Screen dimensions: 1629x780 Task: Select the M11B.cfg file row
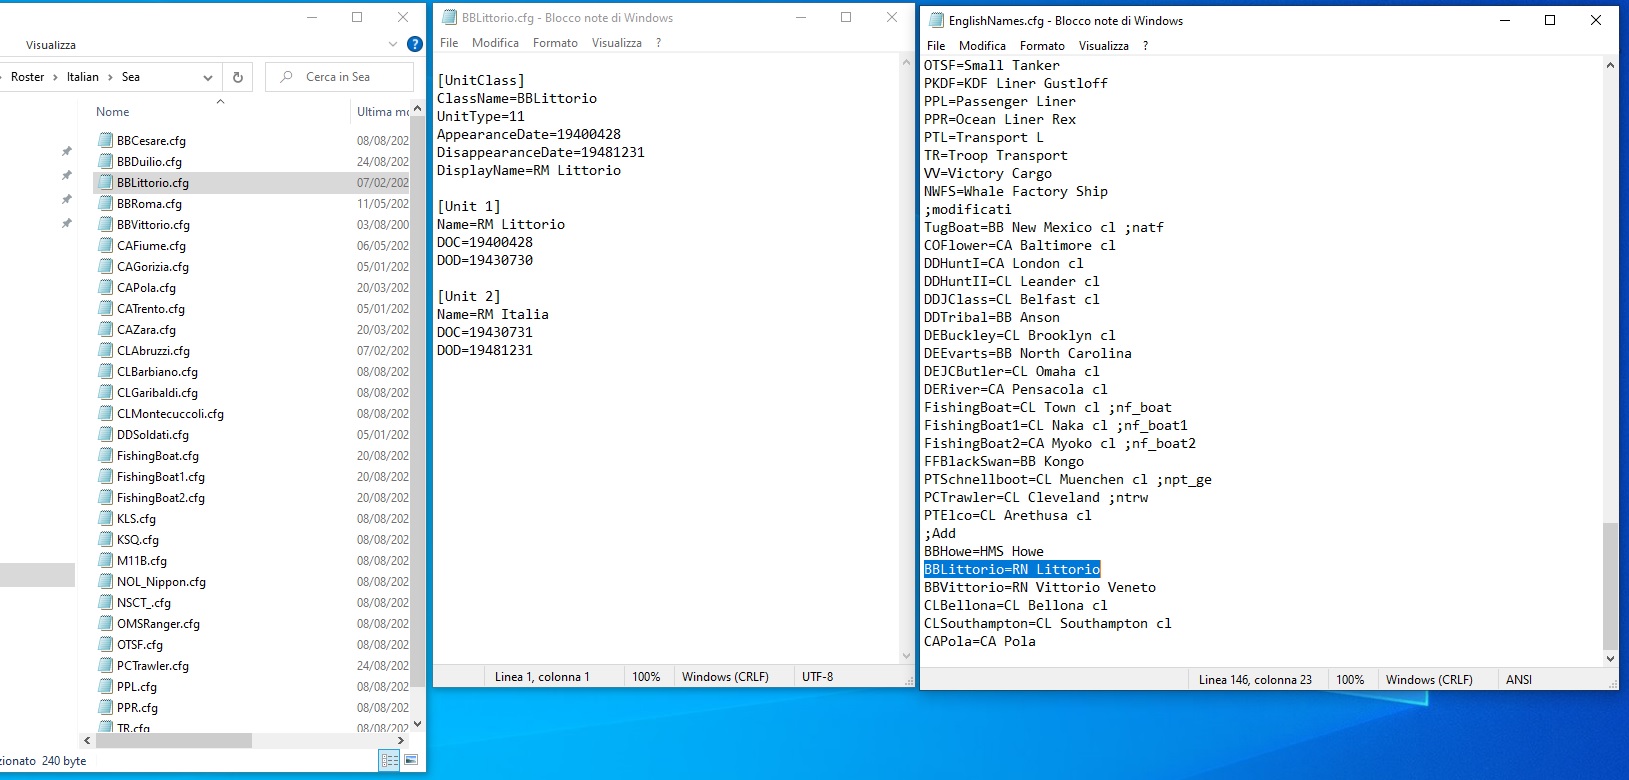(252, 561)
